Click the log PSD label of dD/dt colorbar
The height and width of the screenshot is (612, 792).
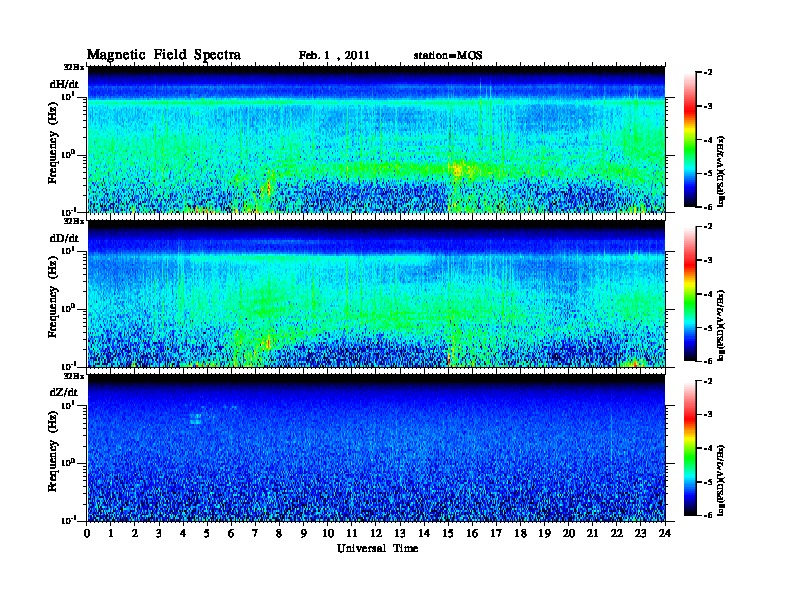coord(721,325)
